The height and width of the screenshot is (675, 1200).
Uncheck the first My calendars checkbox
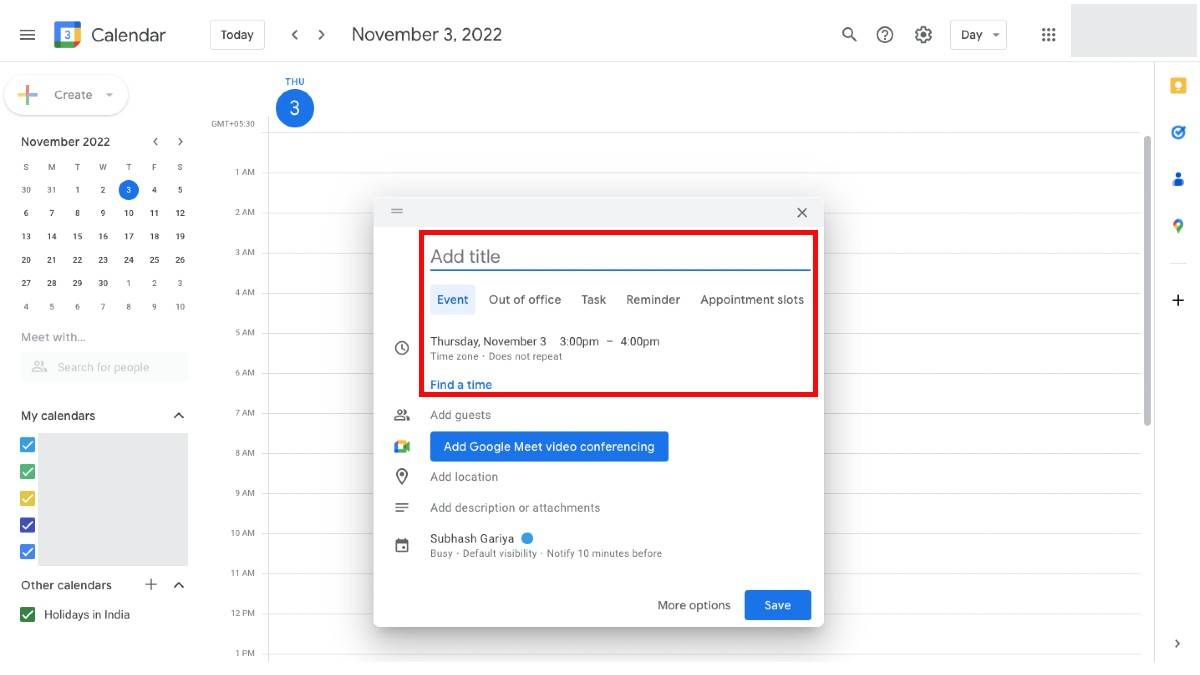tap(28, 445)
